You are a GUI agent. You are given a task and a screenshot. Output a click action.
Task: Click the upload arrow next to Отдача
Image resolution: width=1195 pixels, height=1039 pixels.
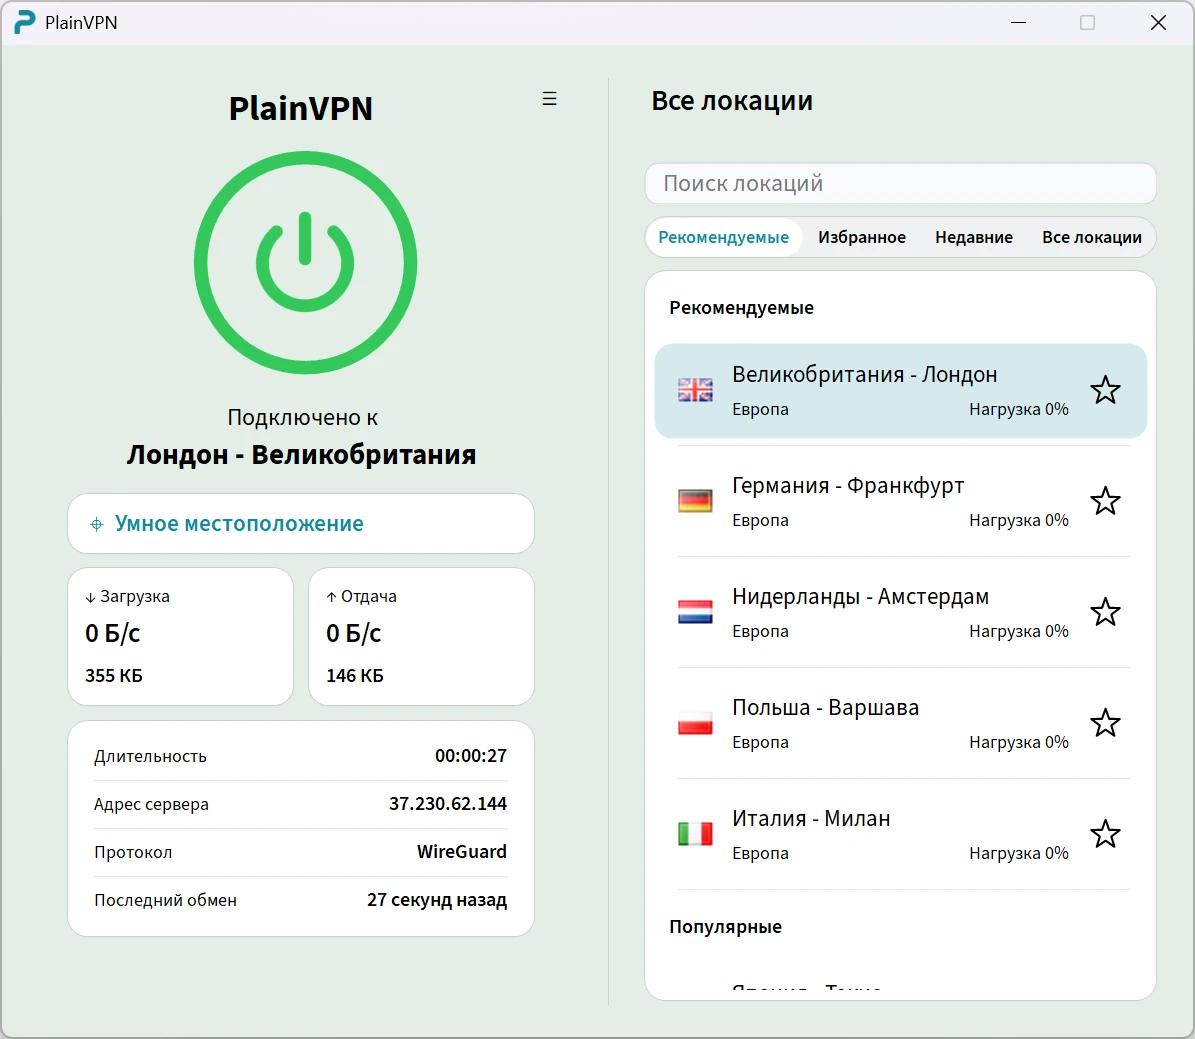point(332,598)
